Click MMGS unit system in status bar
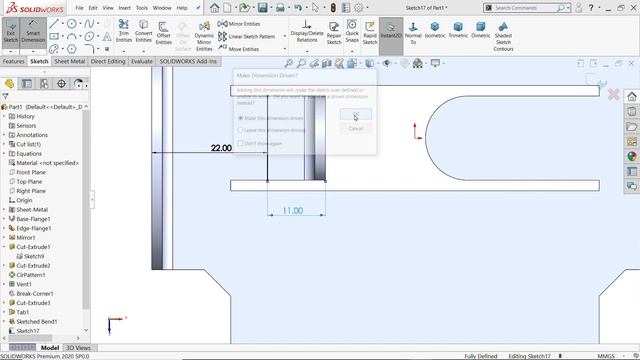Viewport: 640px width, 360px height. [x=606, y=356]
